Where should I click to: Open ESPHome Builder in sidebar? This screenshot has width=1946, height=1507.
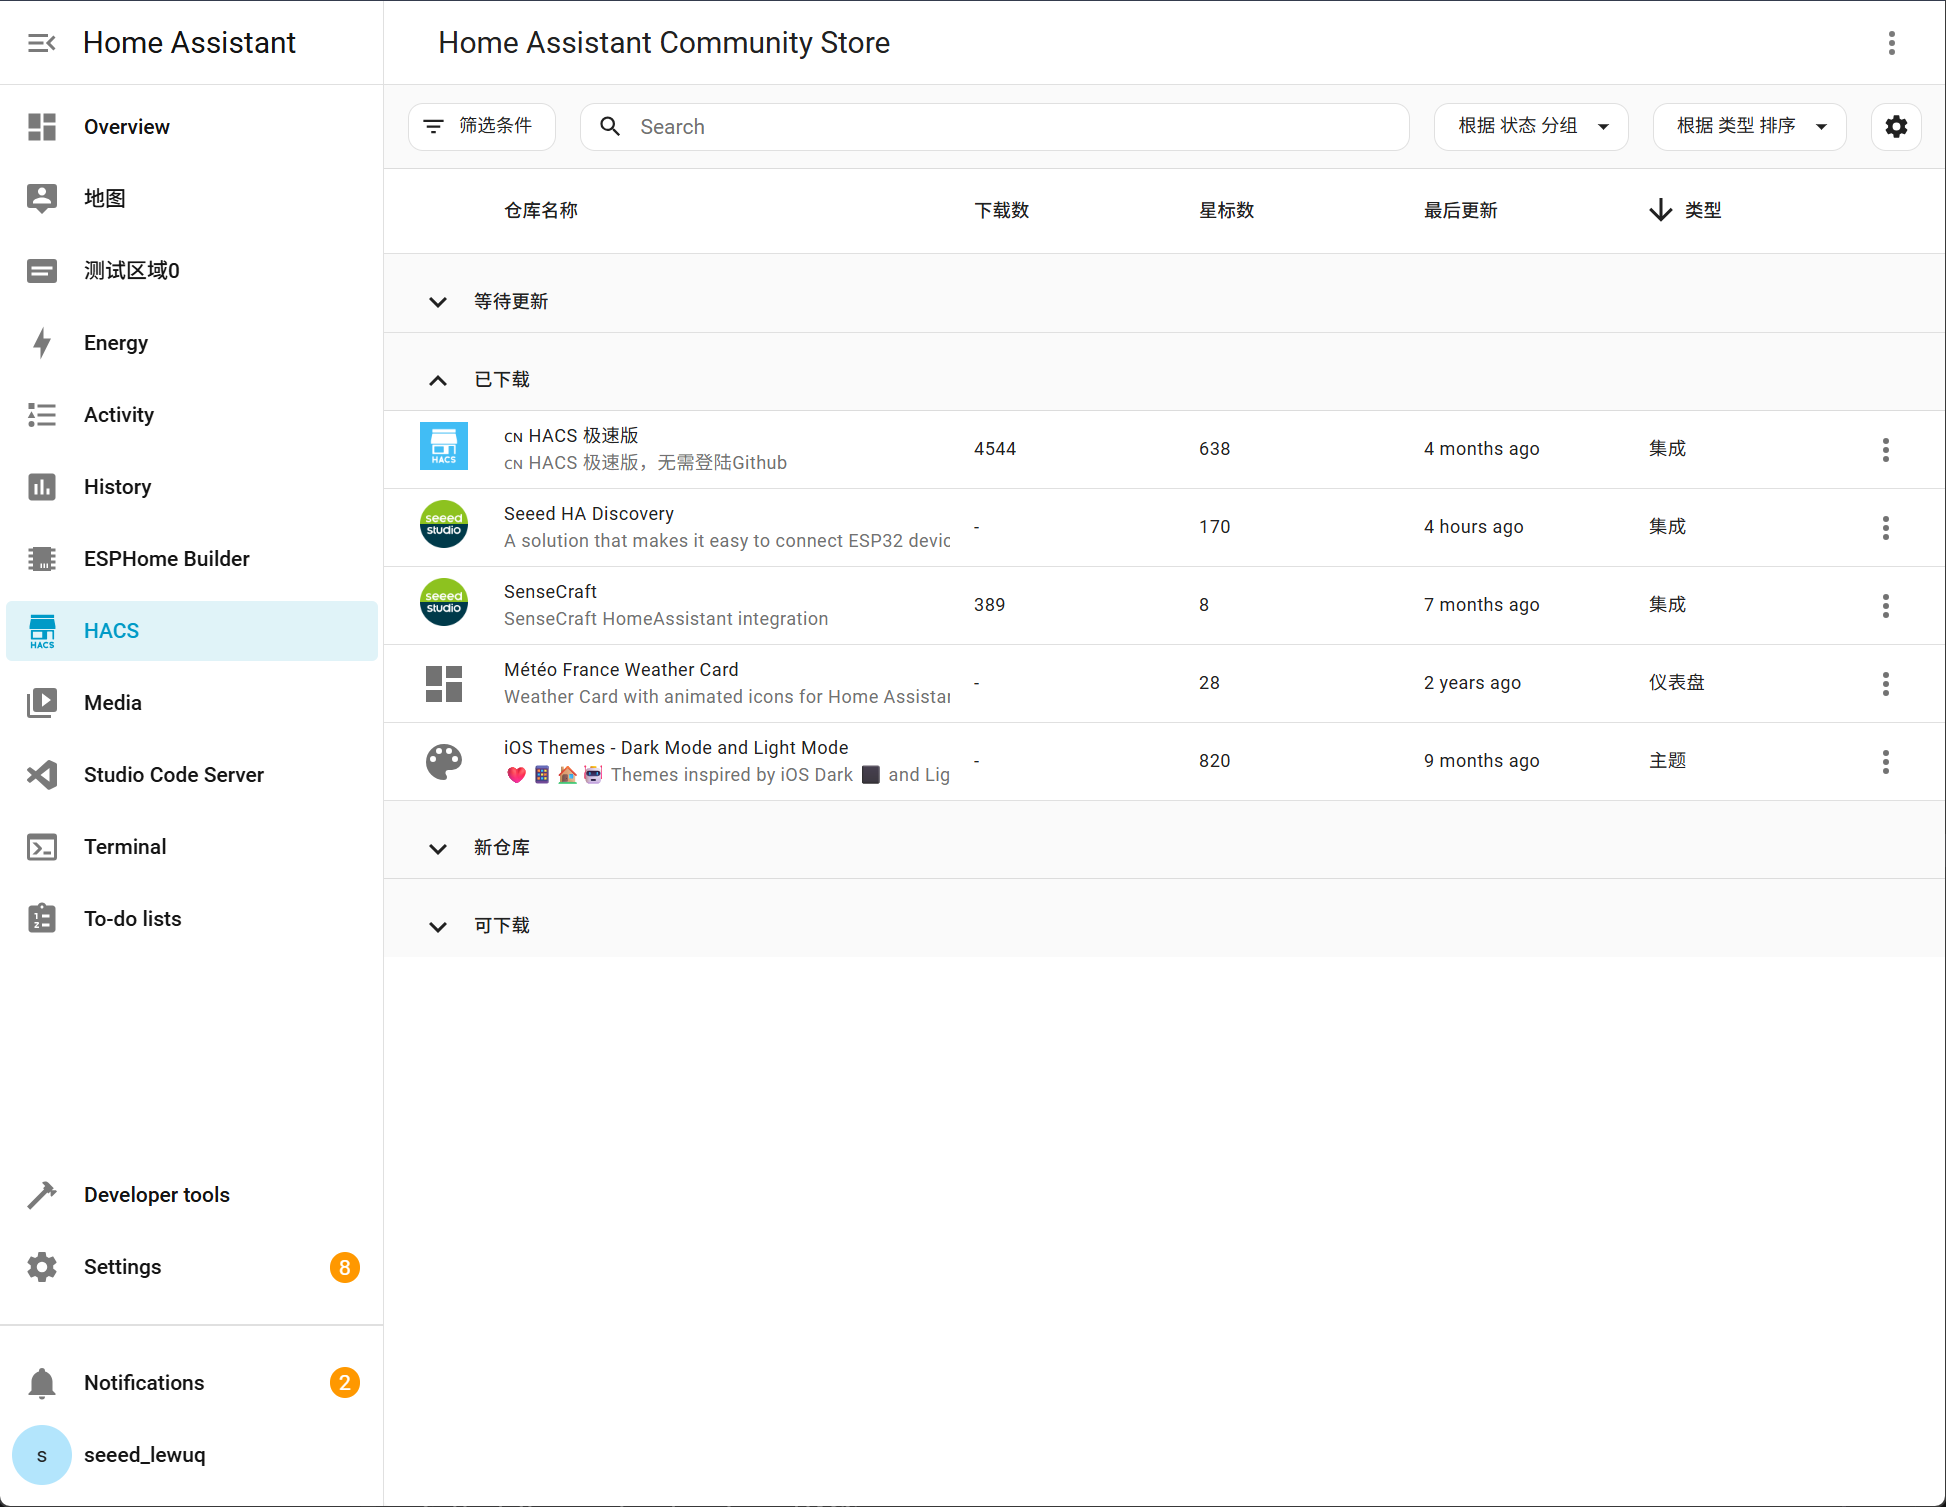[166, 559]
